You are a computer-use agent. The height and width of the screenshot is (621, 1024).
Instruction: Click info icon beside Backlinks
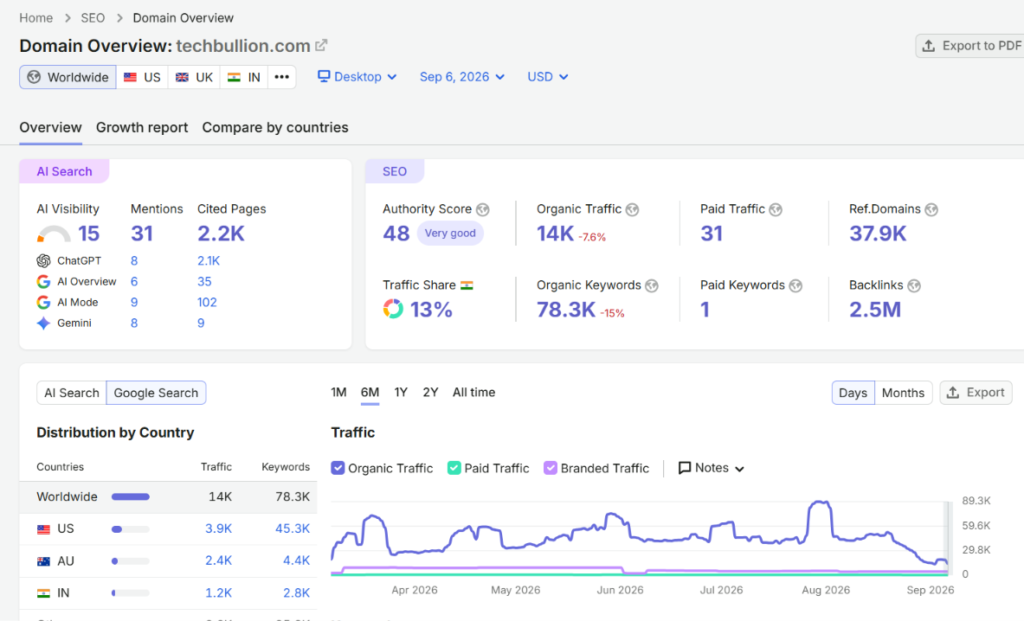914,286
